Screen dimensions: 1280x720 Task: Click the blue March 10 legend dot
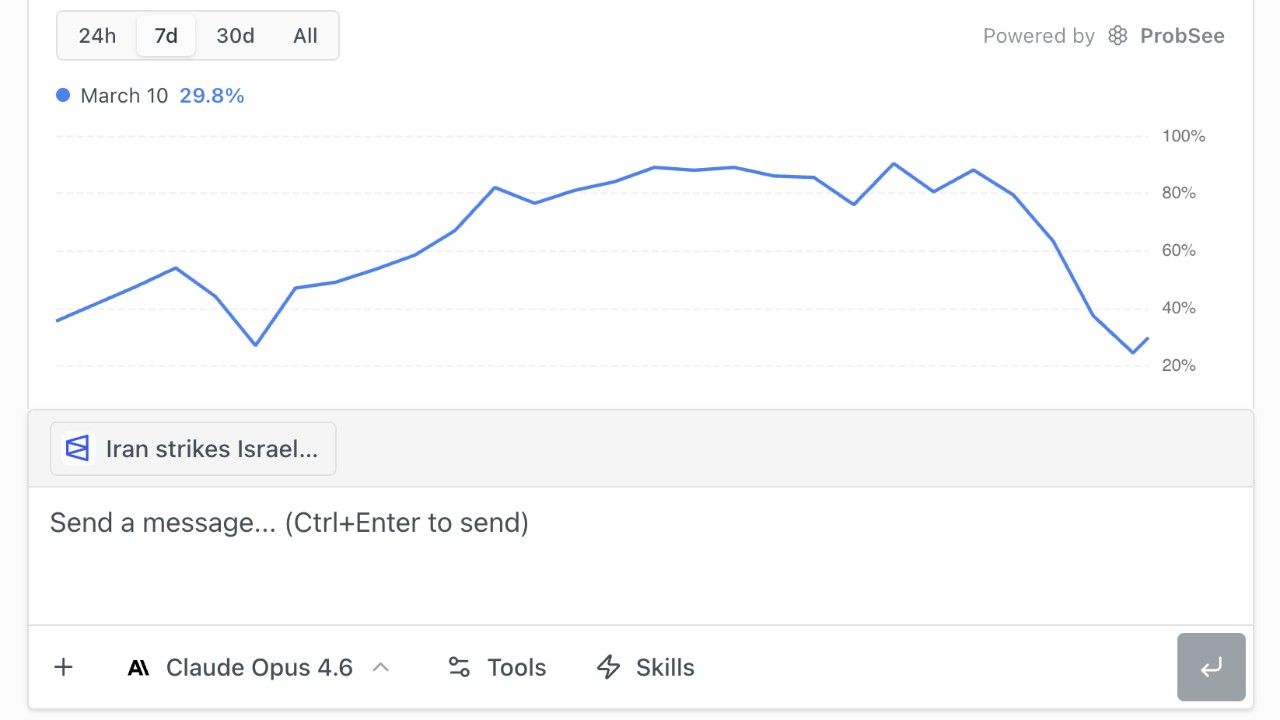coord(63,95)
